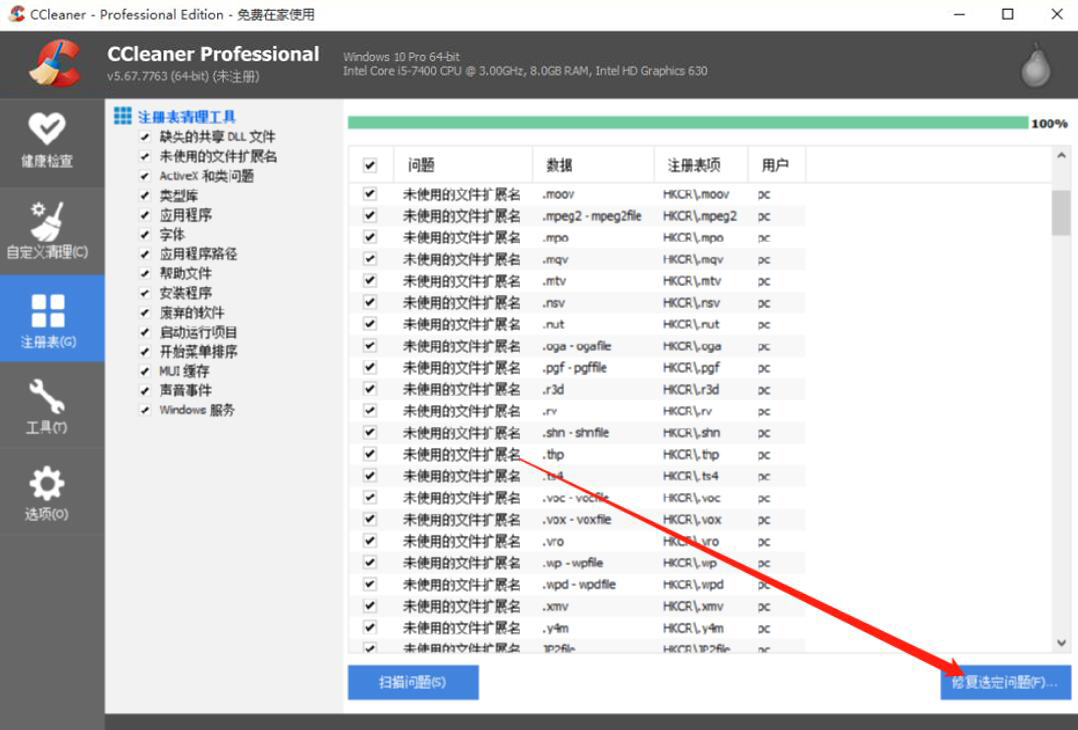Close the CCleaner window

tap(1057, 14)
